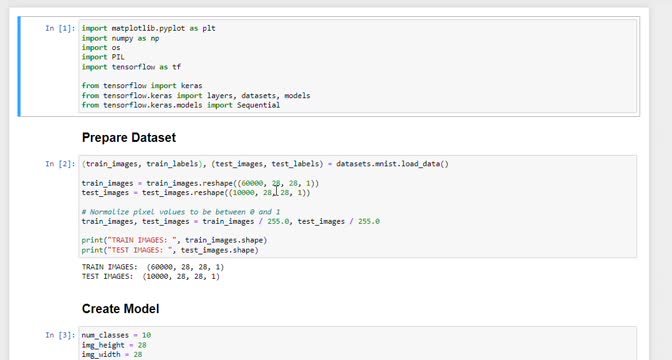Click the layers, datasets, models import line
The width and height of the screenshot is (672, 360).
(196, 96)
